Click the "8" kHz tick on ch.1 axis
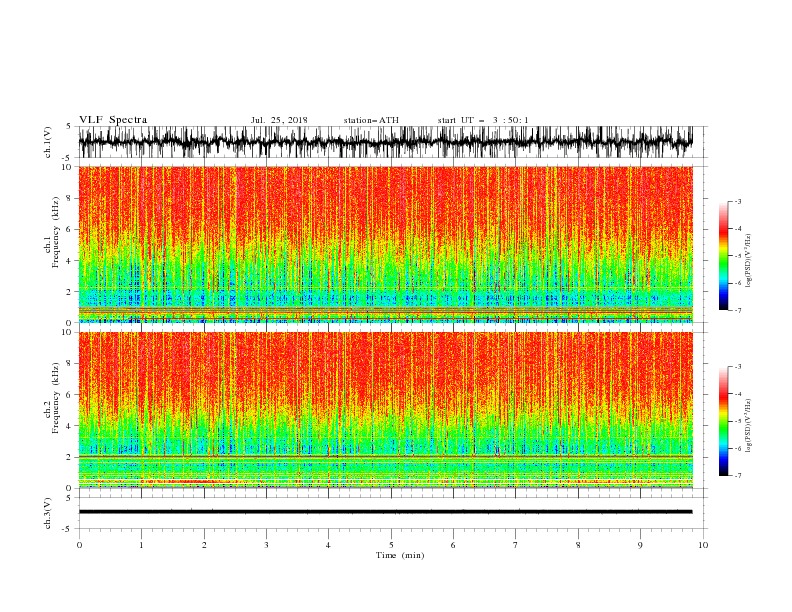The height and width of the screenshot is (612, 792). pos(69,198)
